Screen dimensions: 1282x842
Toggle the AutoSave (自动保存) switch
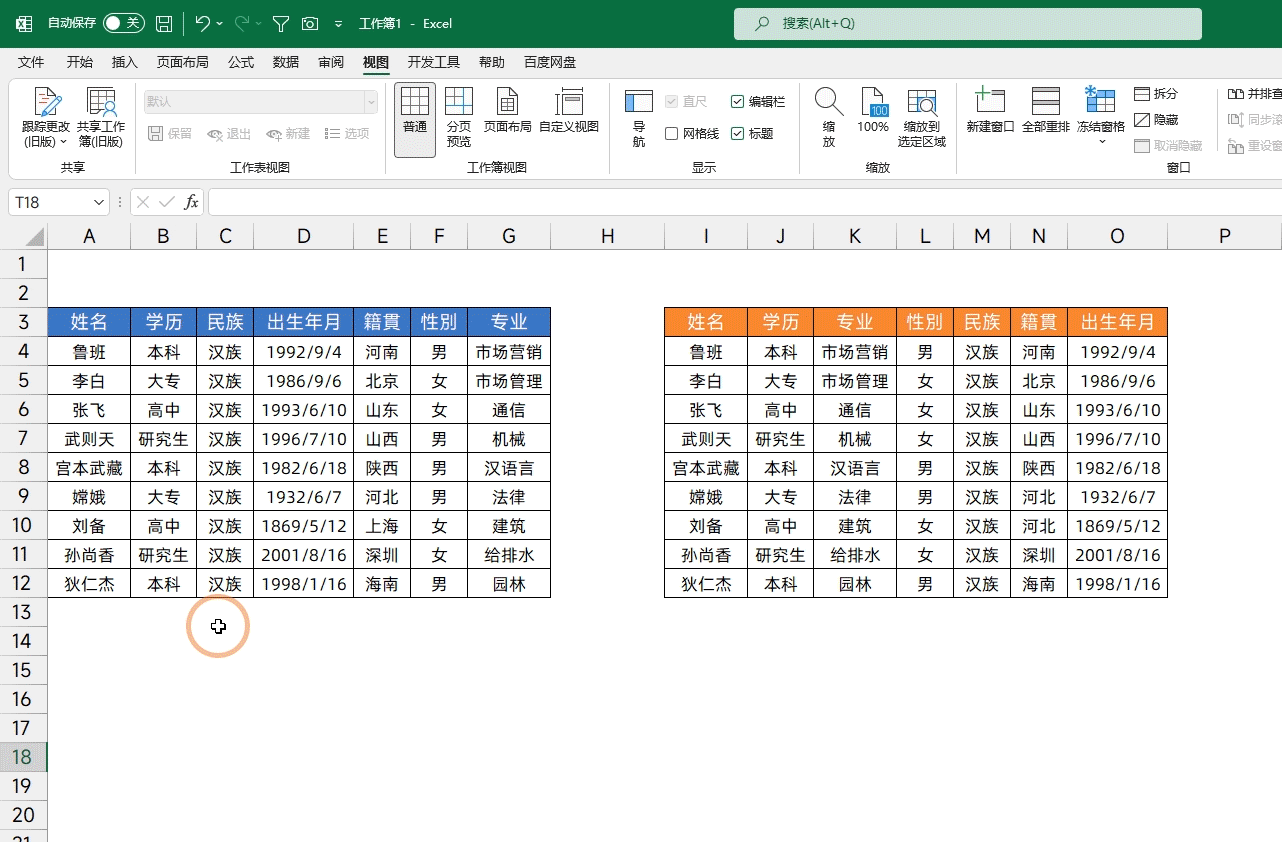point(123,23)
